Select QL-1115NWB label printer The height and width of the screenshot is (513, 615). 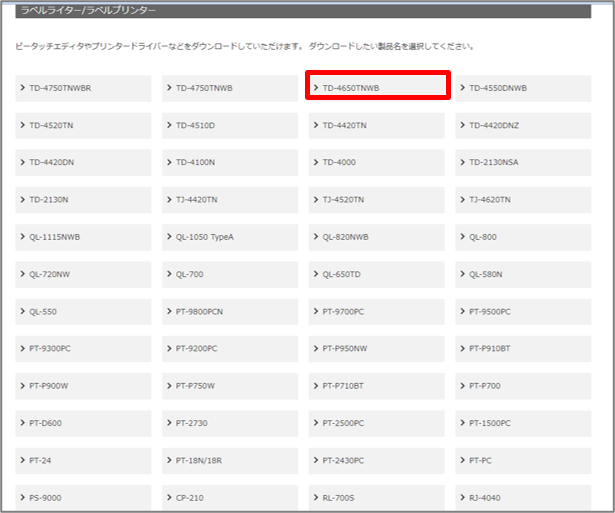click(84, 237)
